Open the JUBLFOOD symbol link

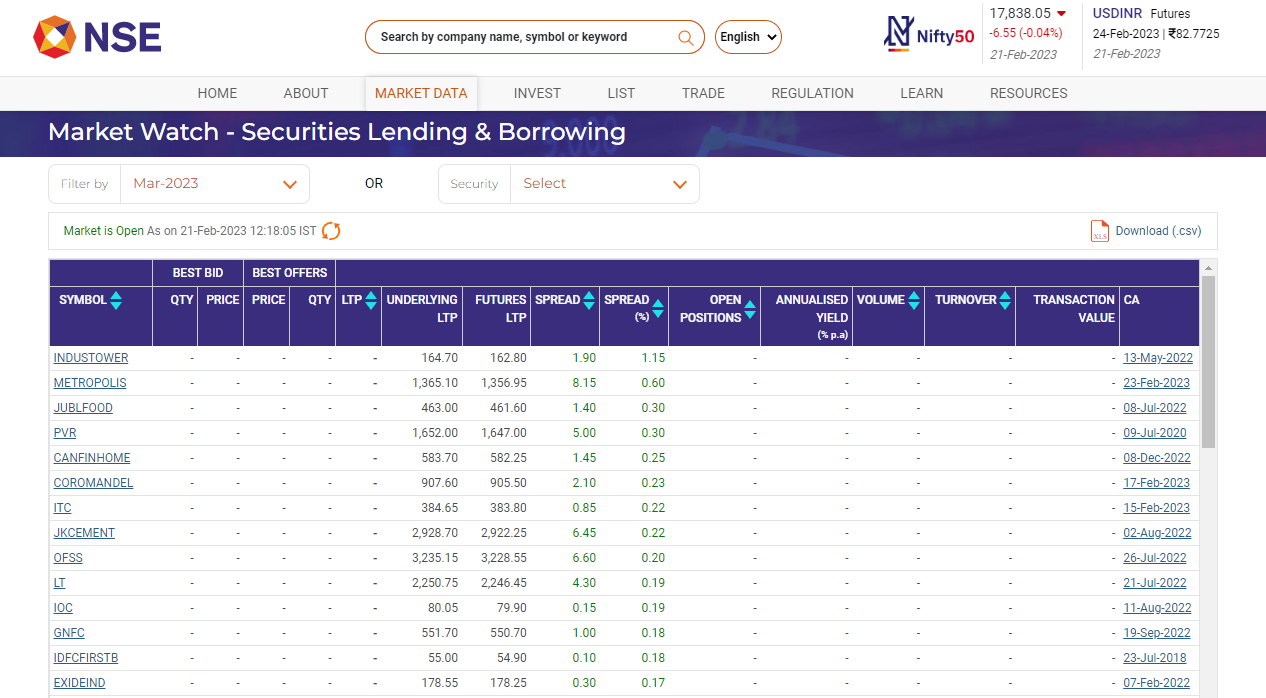tap(83, 408)
